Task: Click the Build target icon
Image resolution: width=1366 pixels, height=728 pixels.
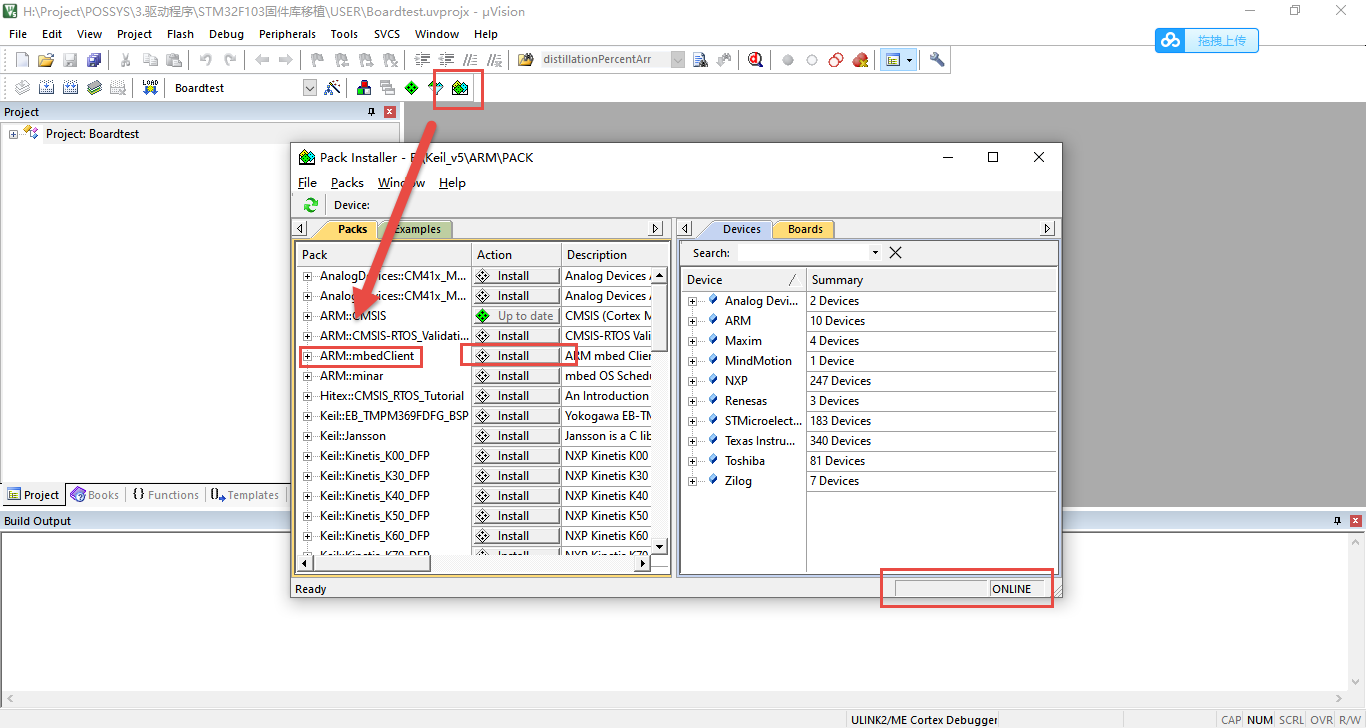Action: pos(46,88)
